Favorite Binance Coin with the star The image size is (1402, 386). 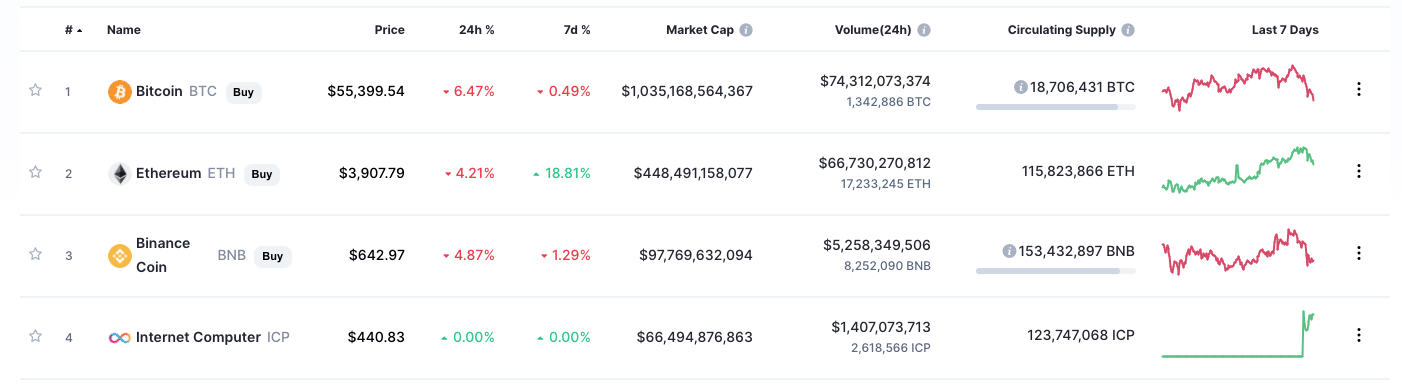click(x=35, y=254)
